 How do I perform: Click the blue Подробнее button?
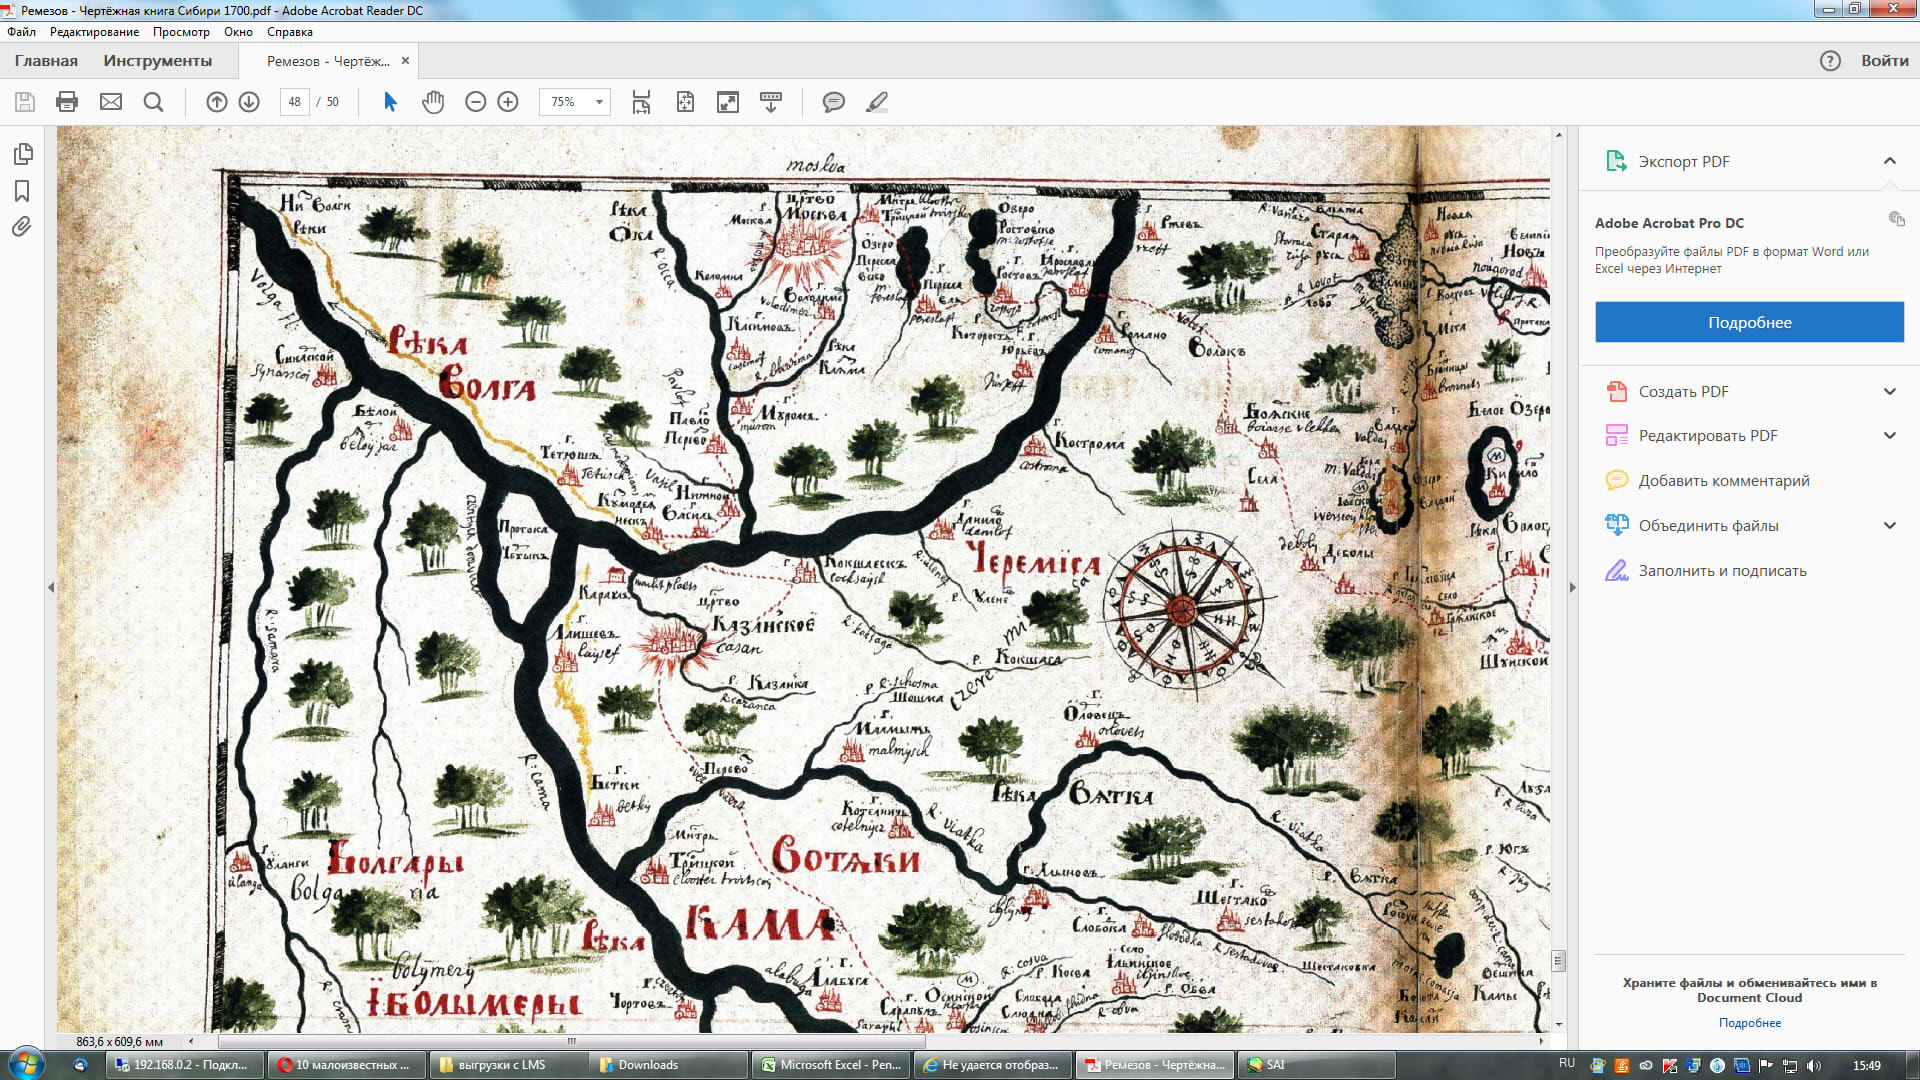tap(1749, 322)
